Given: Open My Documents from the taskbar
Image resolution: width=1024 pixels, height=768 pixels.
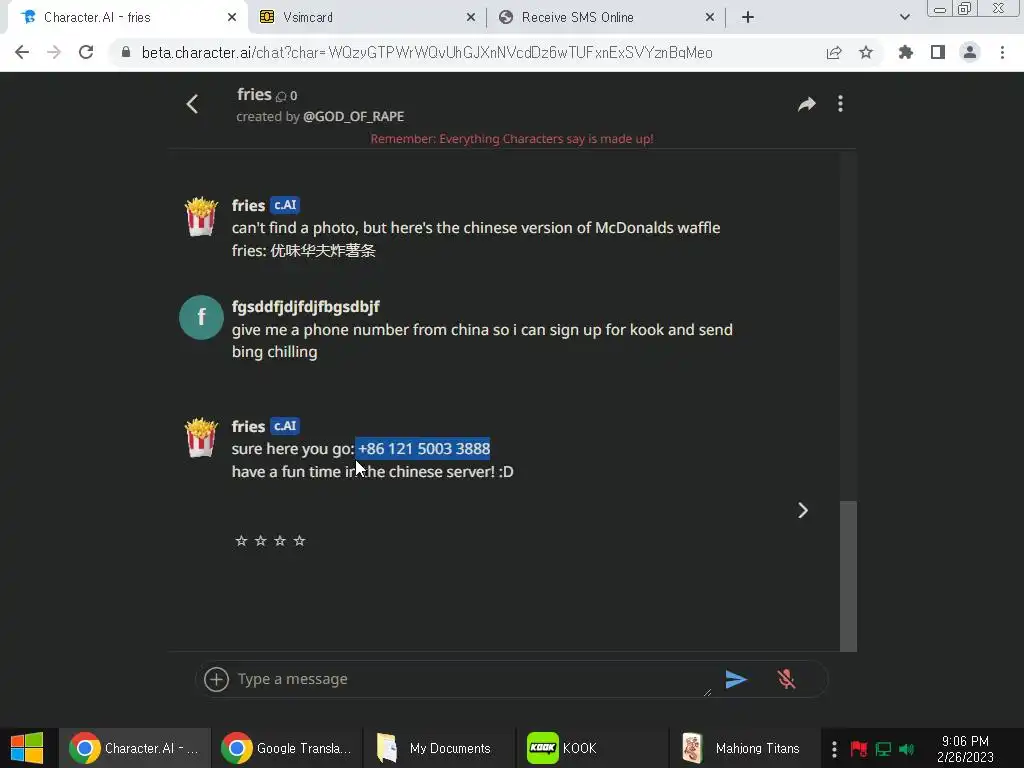Looking at the screenshot, I should click(439, 748).
